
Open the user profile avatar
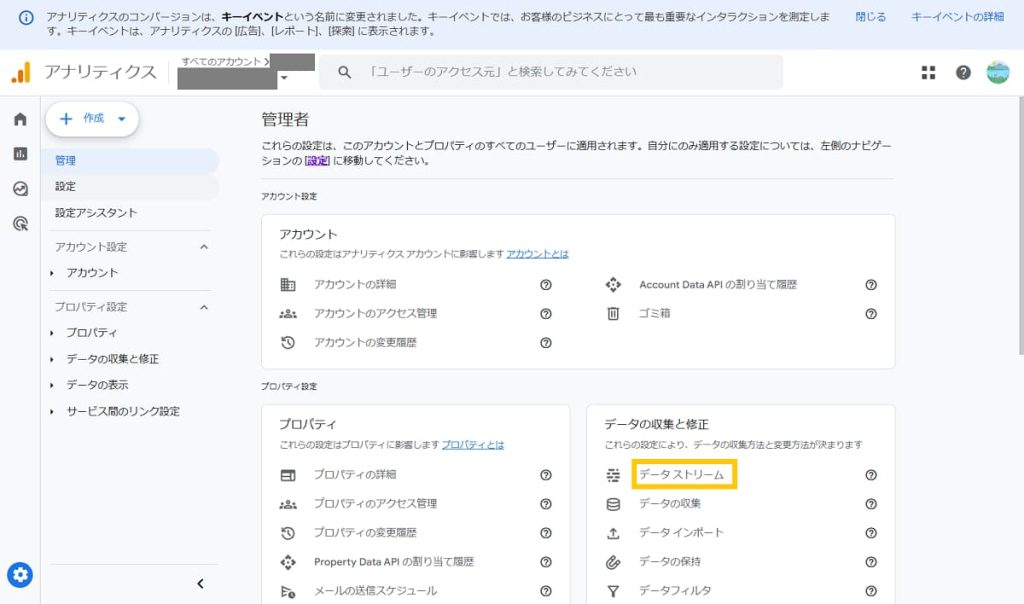click(997, 72)
